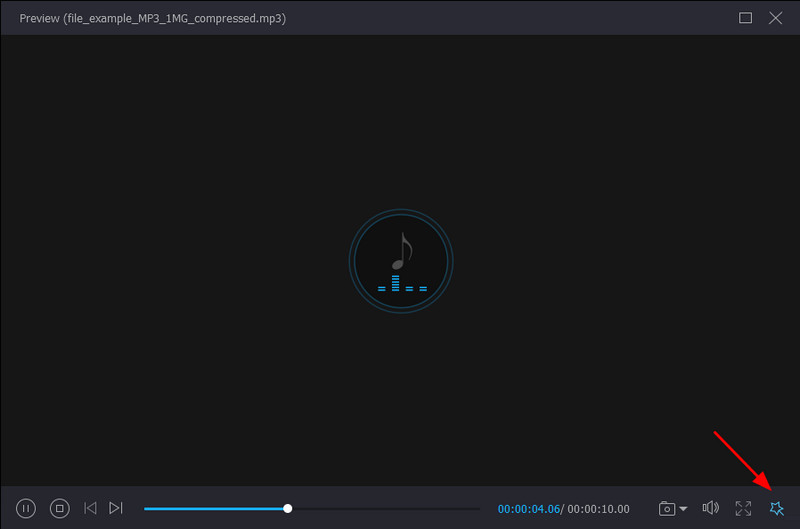Viewport: 800px width, 529px height.
Task: Stop the audio preview
Action: pyautogui.click(x=60, y=508)
